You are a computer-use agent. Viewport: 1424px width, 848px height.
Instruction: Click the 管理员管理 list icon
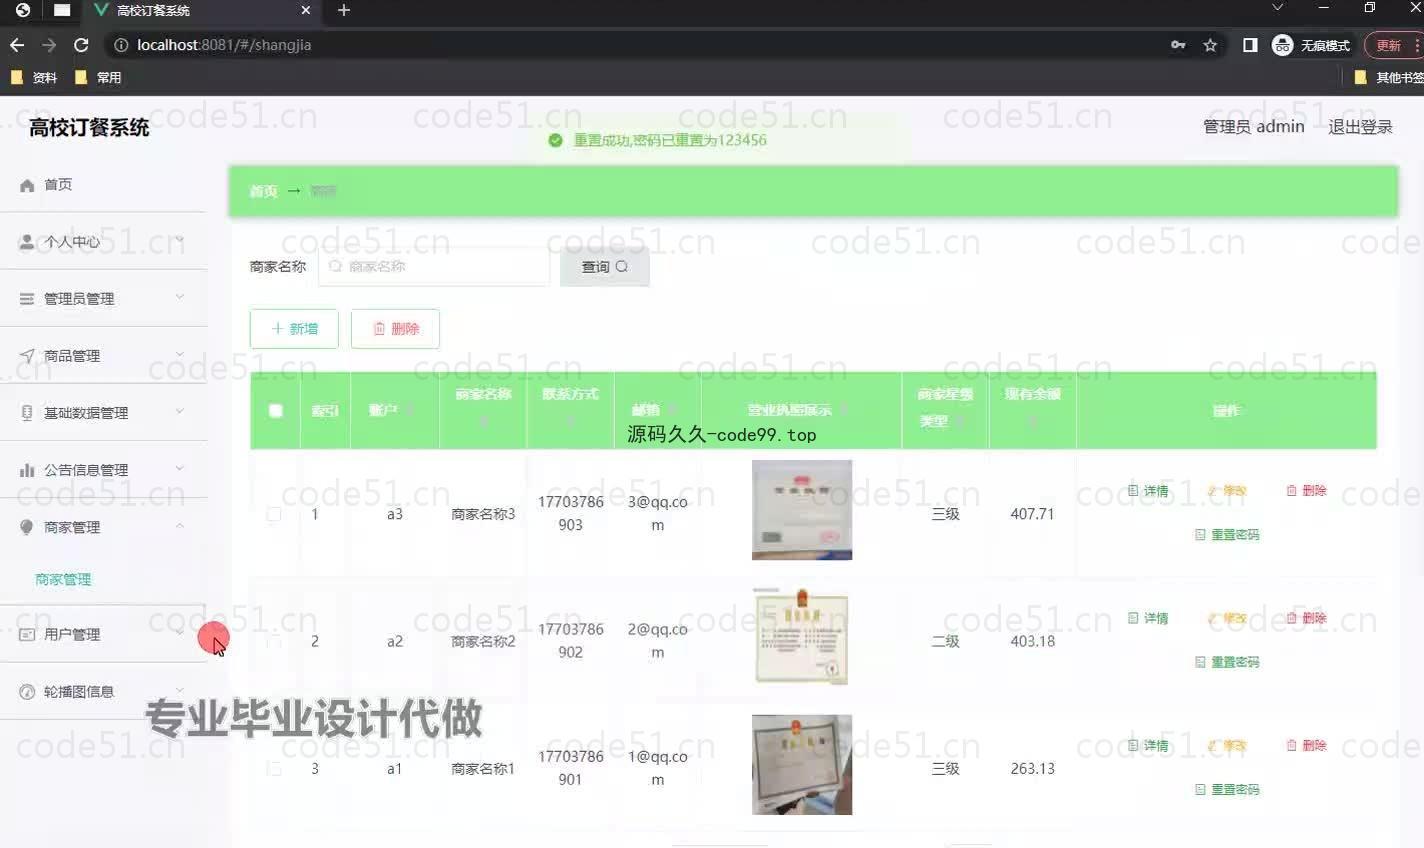[27, 299]
